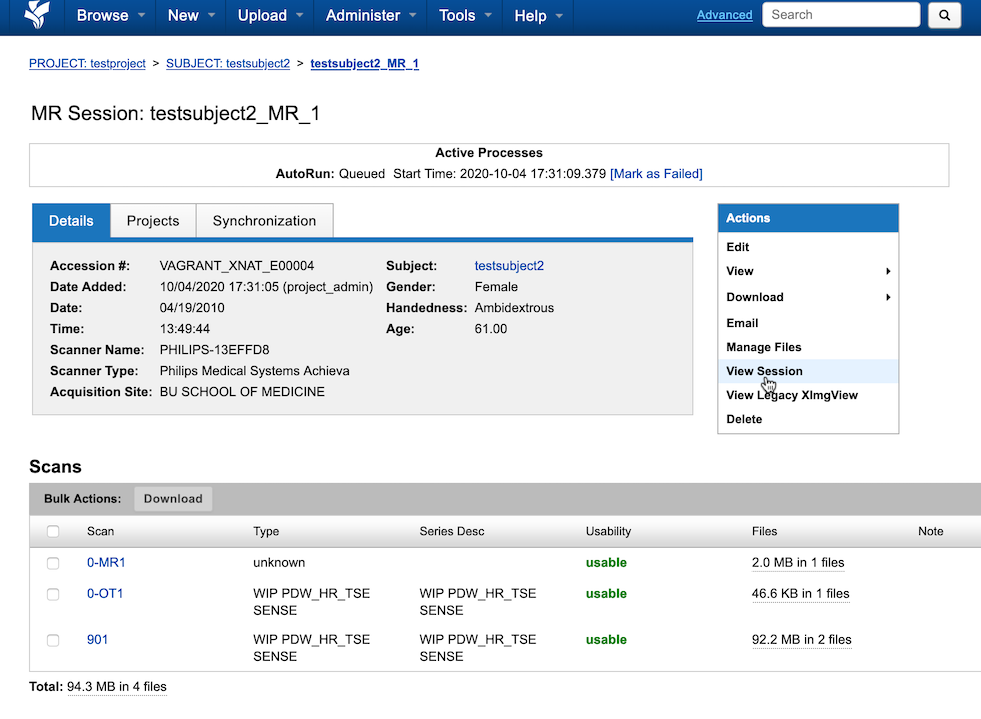Expand the Download submenu arrow

[x=888, y=297]
